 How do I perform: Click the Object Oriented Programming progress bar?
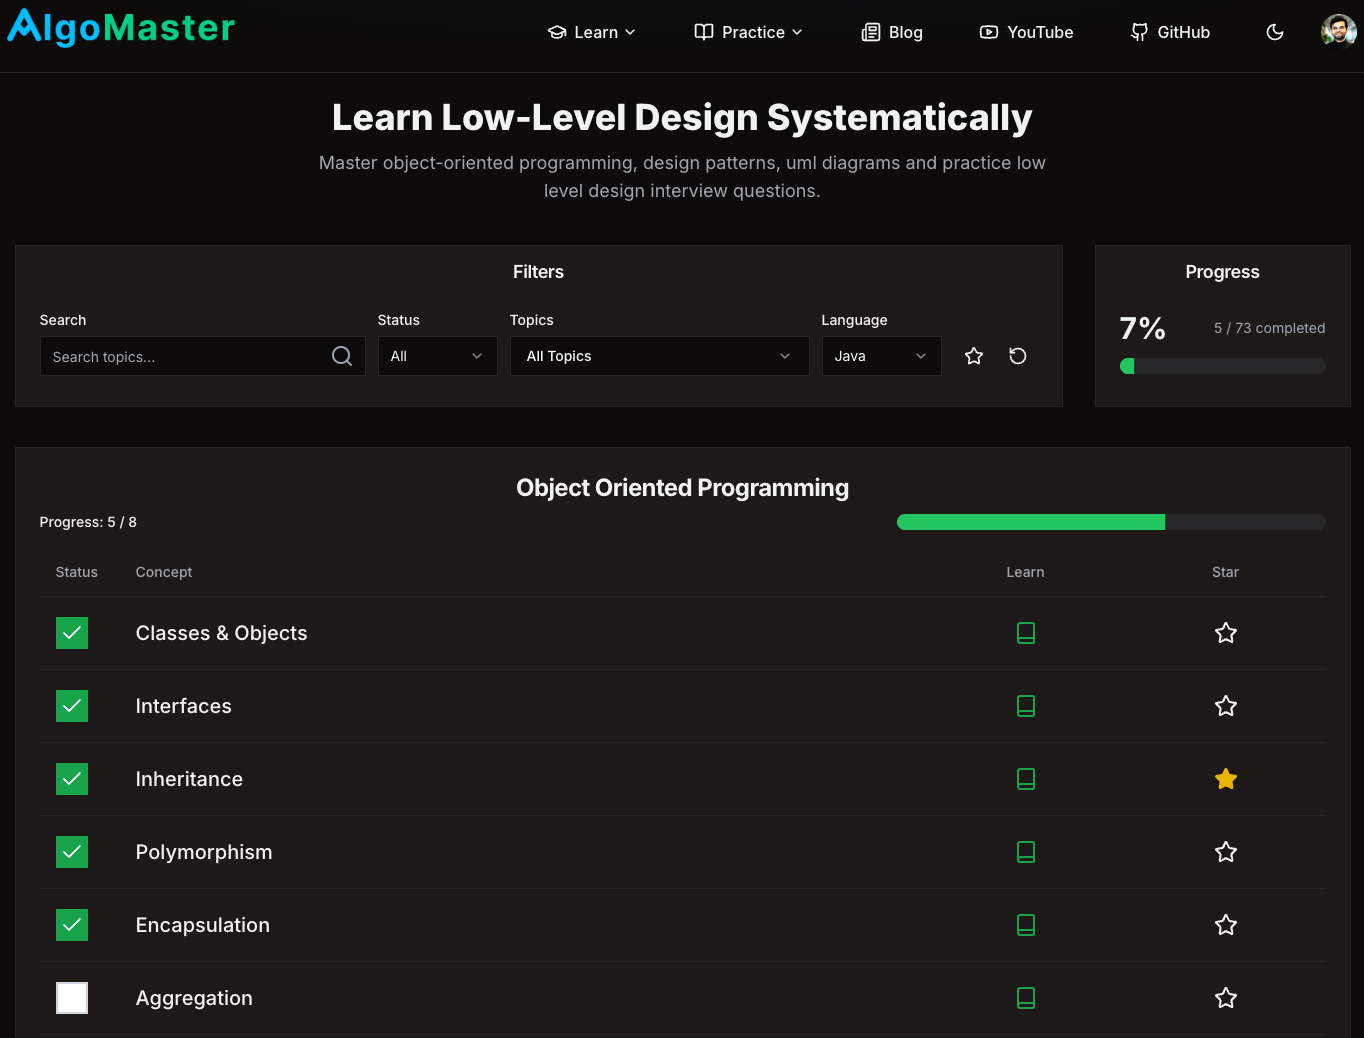[1110, 521]
